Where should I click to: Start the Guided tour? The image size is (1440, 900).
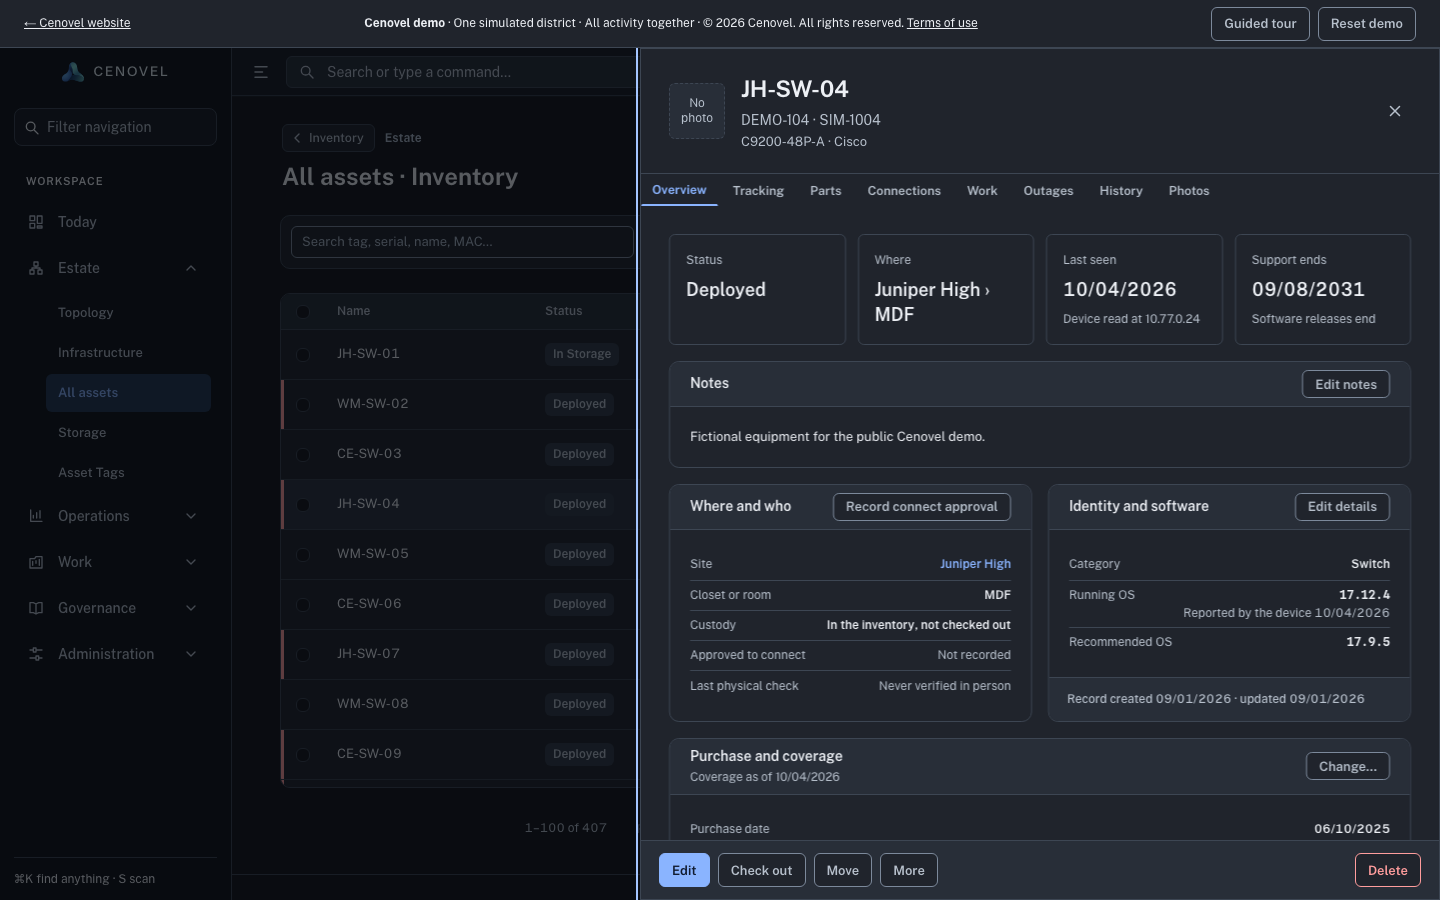pos(1260,24)
